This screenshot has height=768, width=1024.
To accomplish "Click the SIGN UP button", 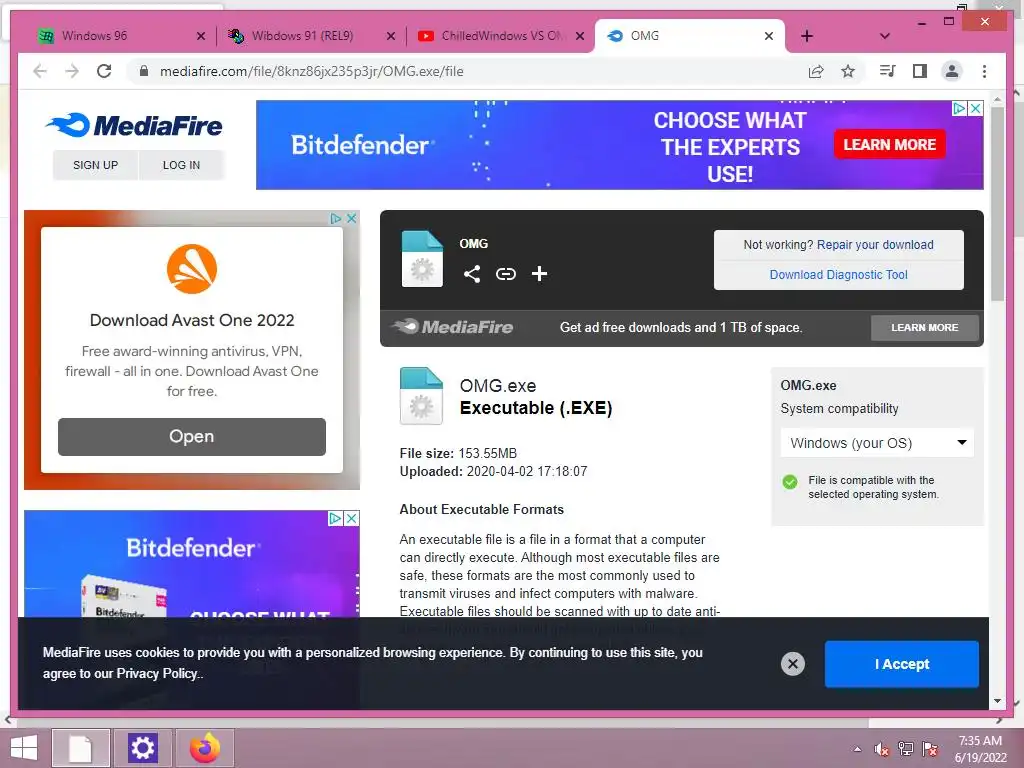I will coord(95,165).
